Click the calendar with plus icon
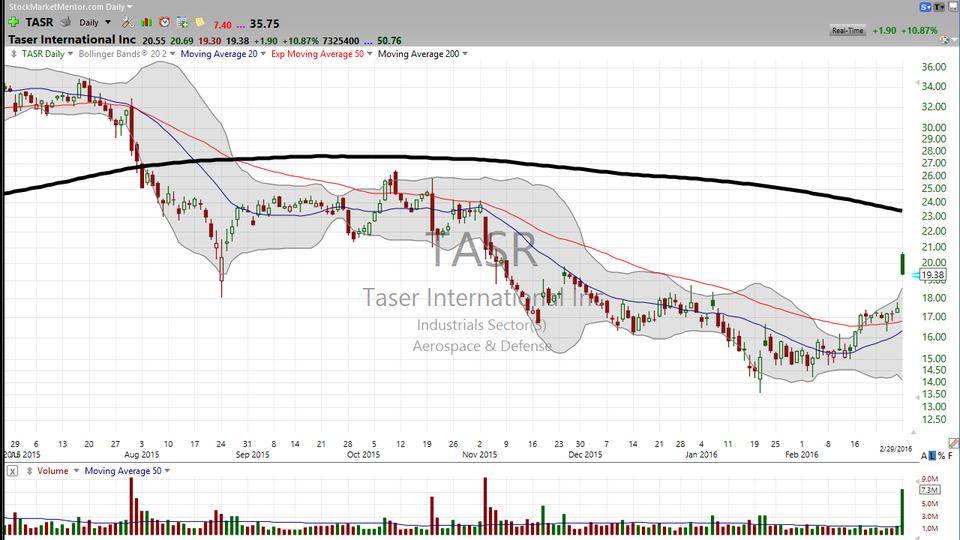This screenshot has height=540, width=960. click(x=182, y=22)
